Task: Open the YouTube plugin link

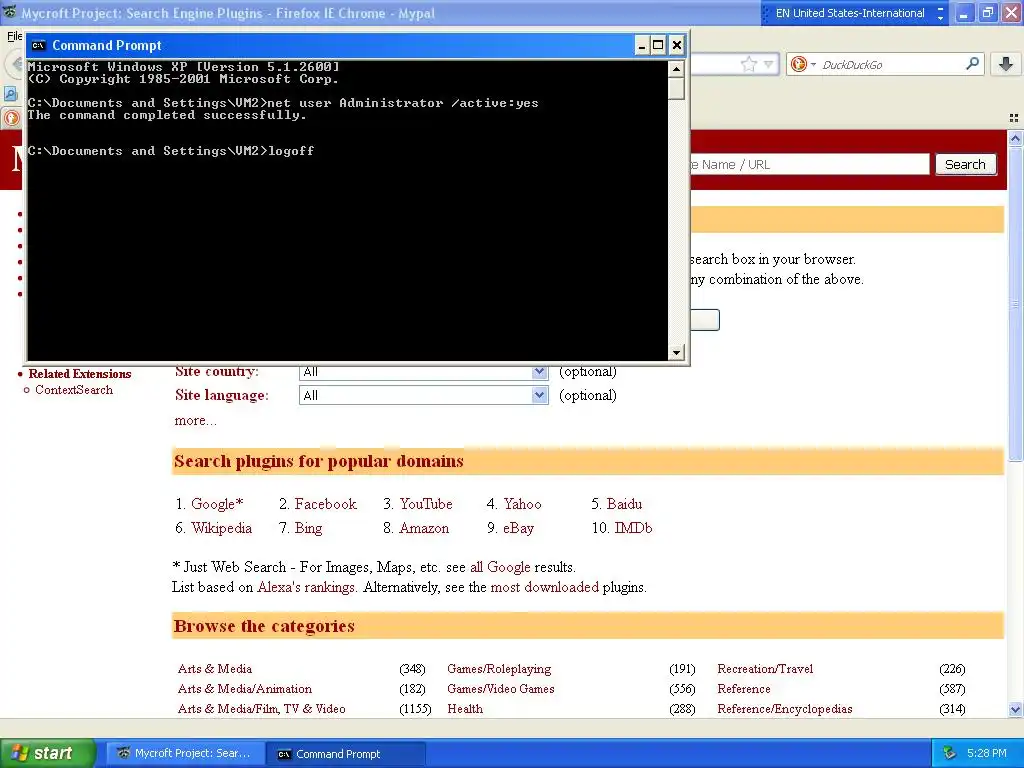Action: click(x=426, y=504)
